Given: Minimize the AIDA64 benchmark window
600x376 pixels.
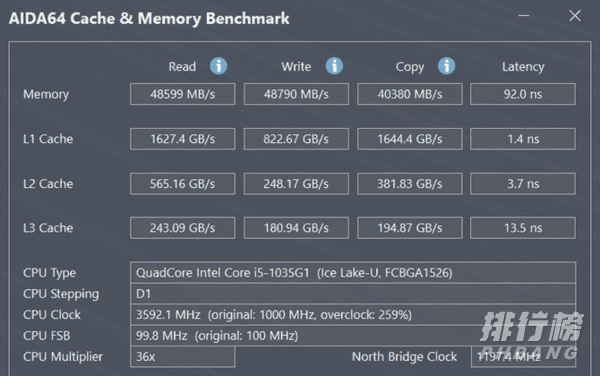Looking at the screenshot, I should tap(523, 16).
